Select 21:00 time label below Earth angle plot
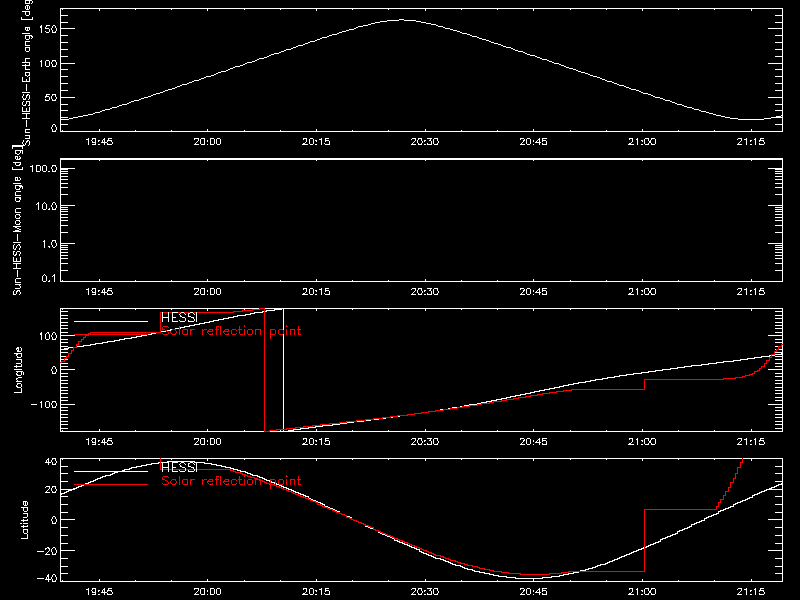Screen dimensions: 800x600 click(x=642, y=141)
